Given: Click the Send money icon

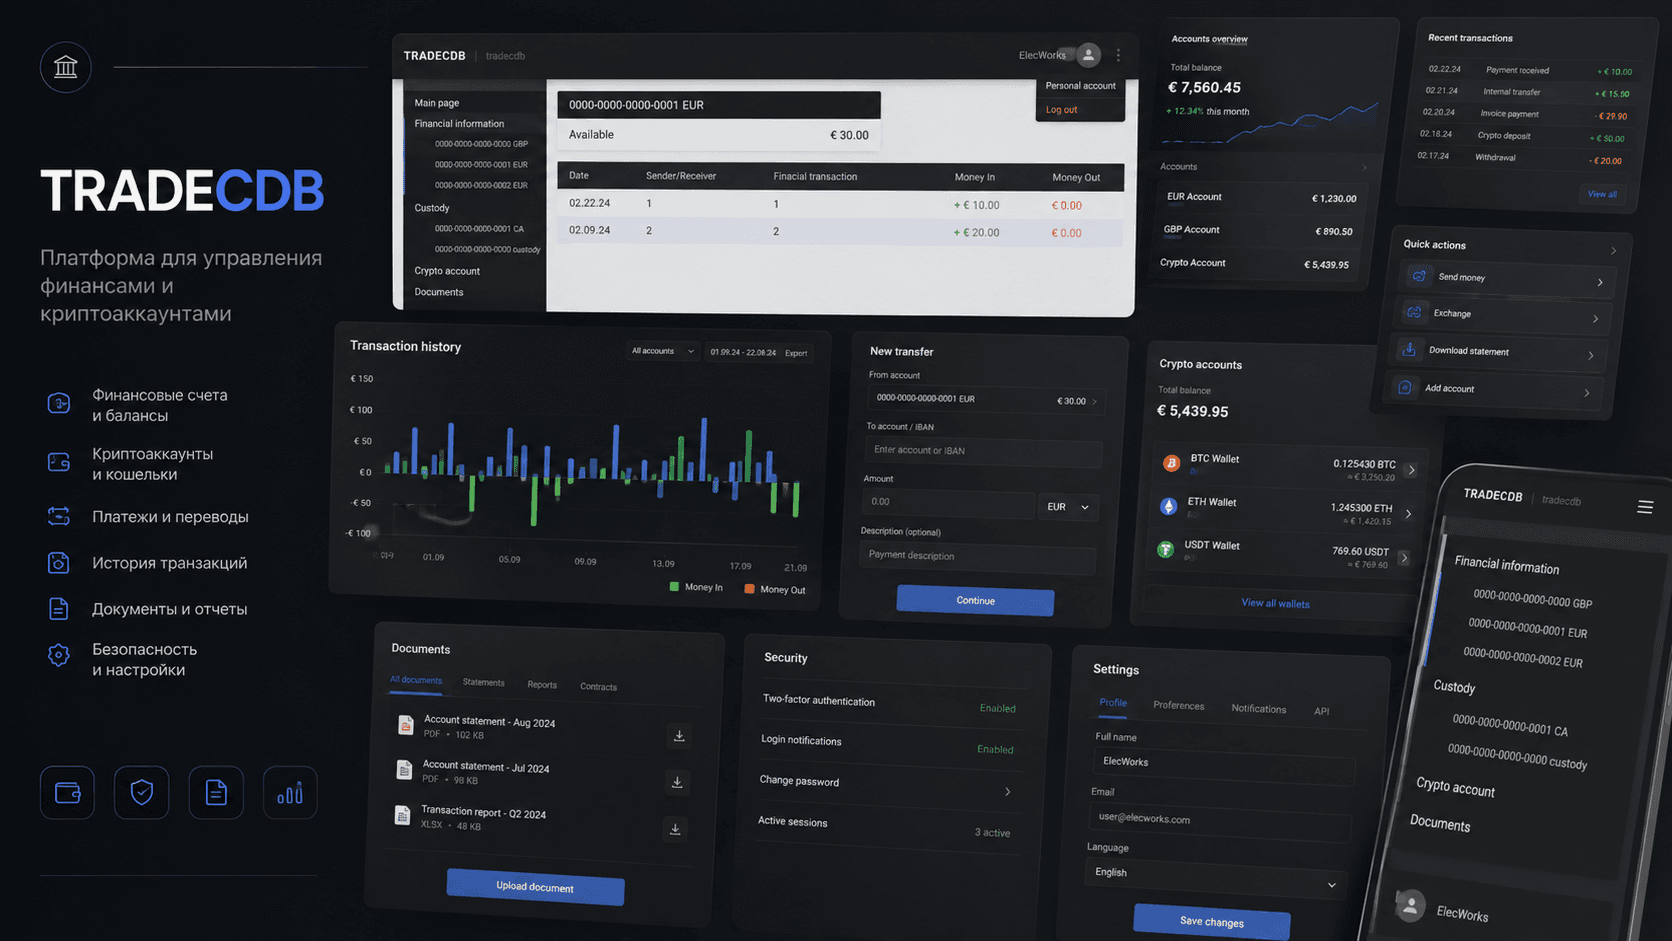Looking at the screenshot, I should [x=1418, y=276].
